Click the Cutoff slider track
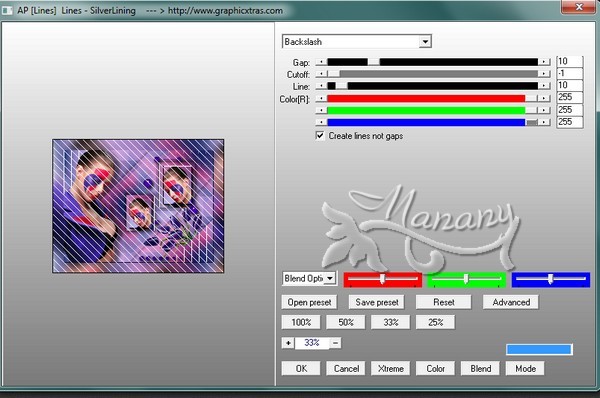600x398 pixels. 432,74
